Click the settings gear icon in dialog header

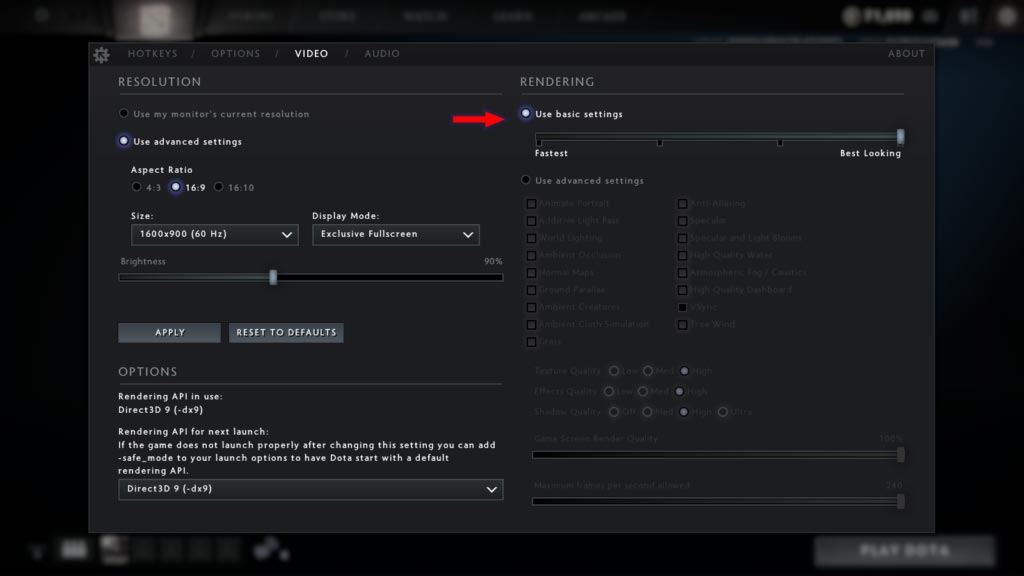pos(101,55)
